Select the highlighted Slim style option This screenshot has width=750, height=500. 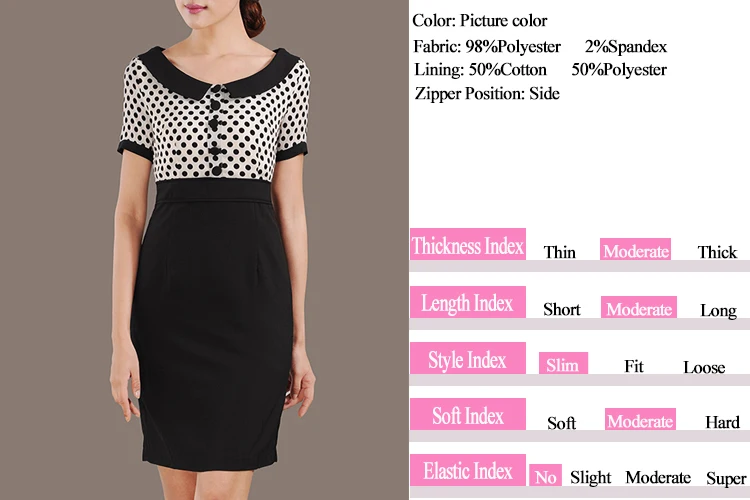(563, 363)
